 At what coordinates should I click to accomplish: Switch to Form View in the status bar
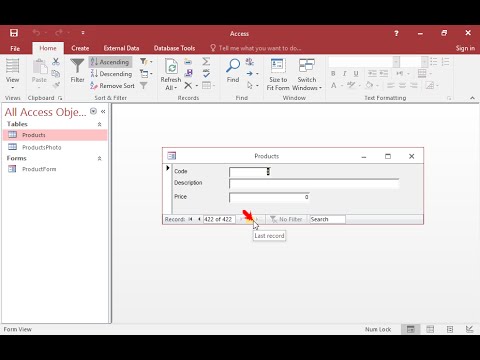click(x=411, y=329)
